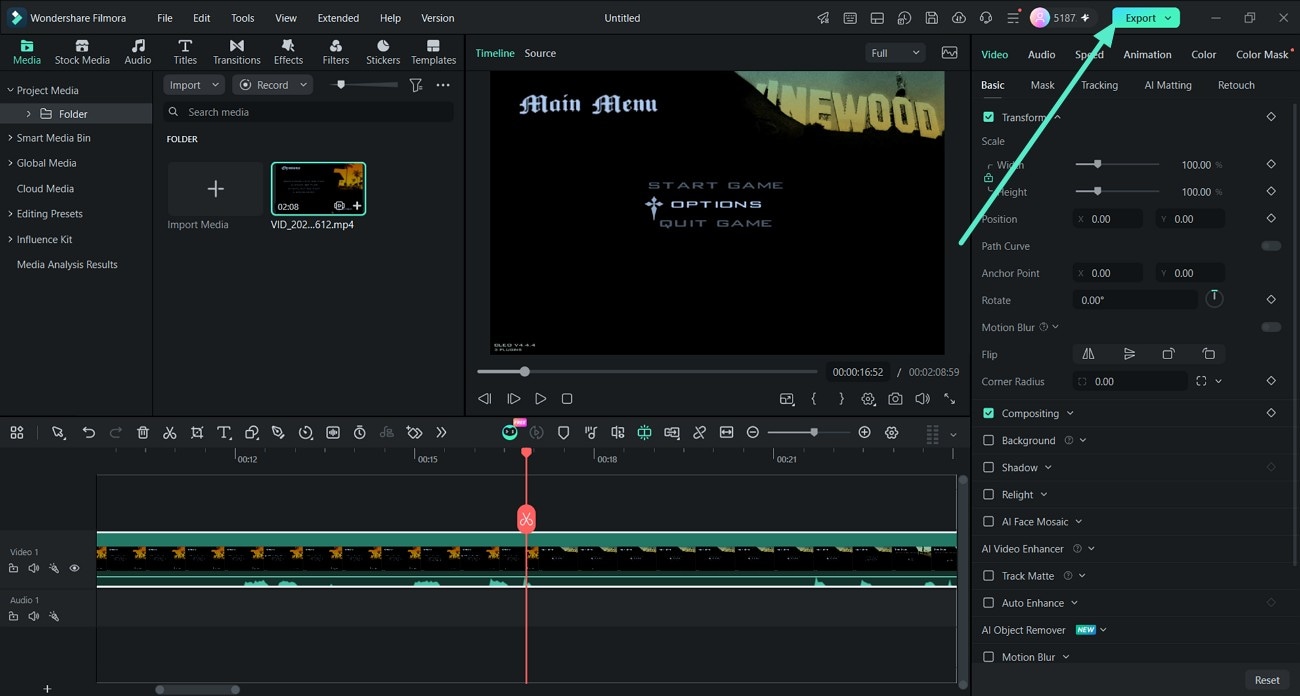
Task: Enable the Background checkbox
Action: click(x=989, y=440)
